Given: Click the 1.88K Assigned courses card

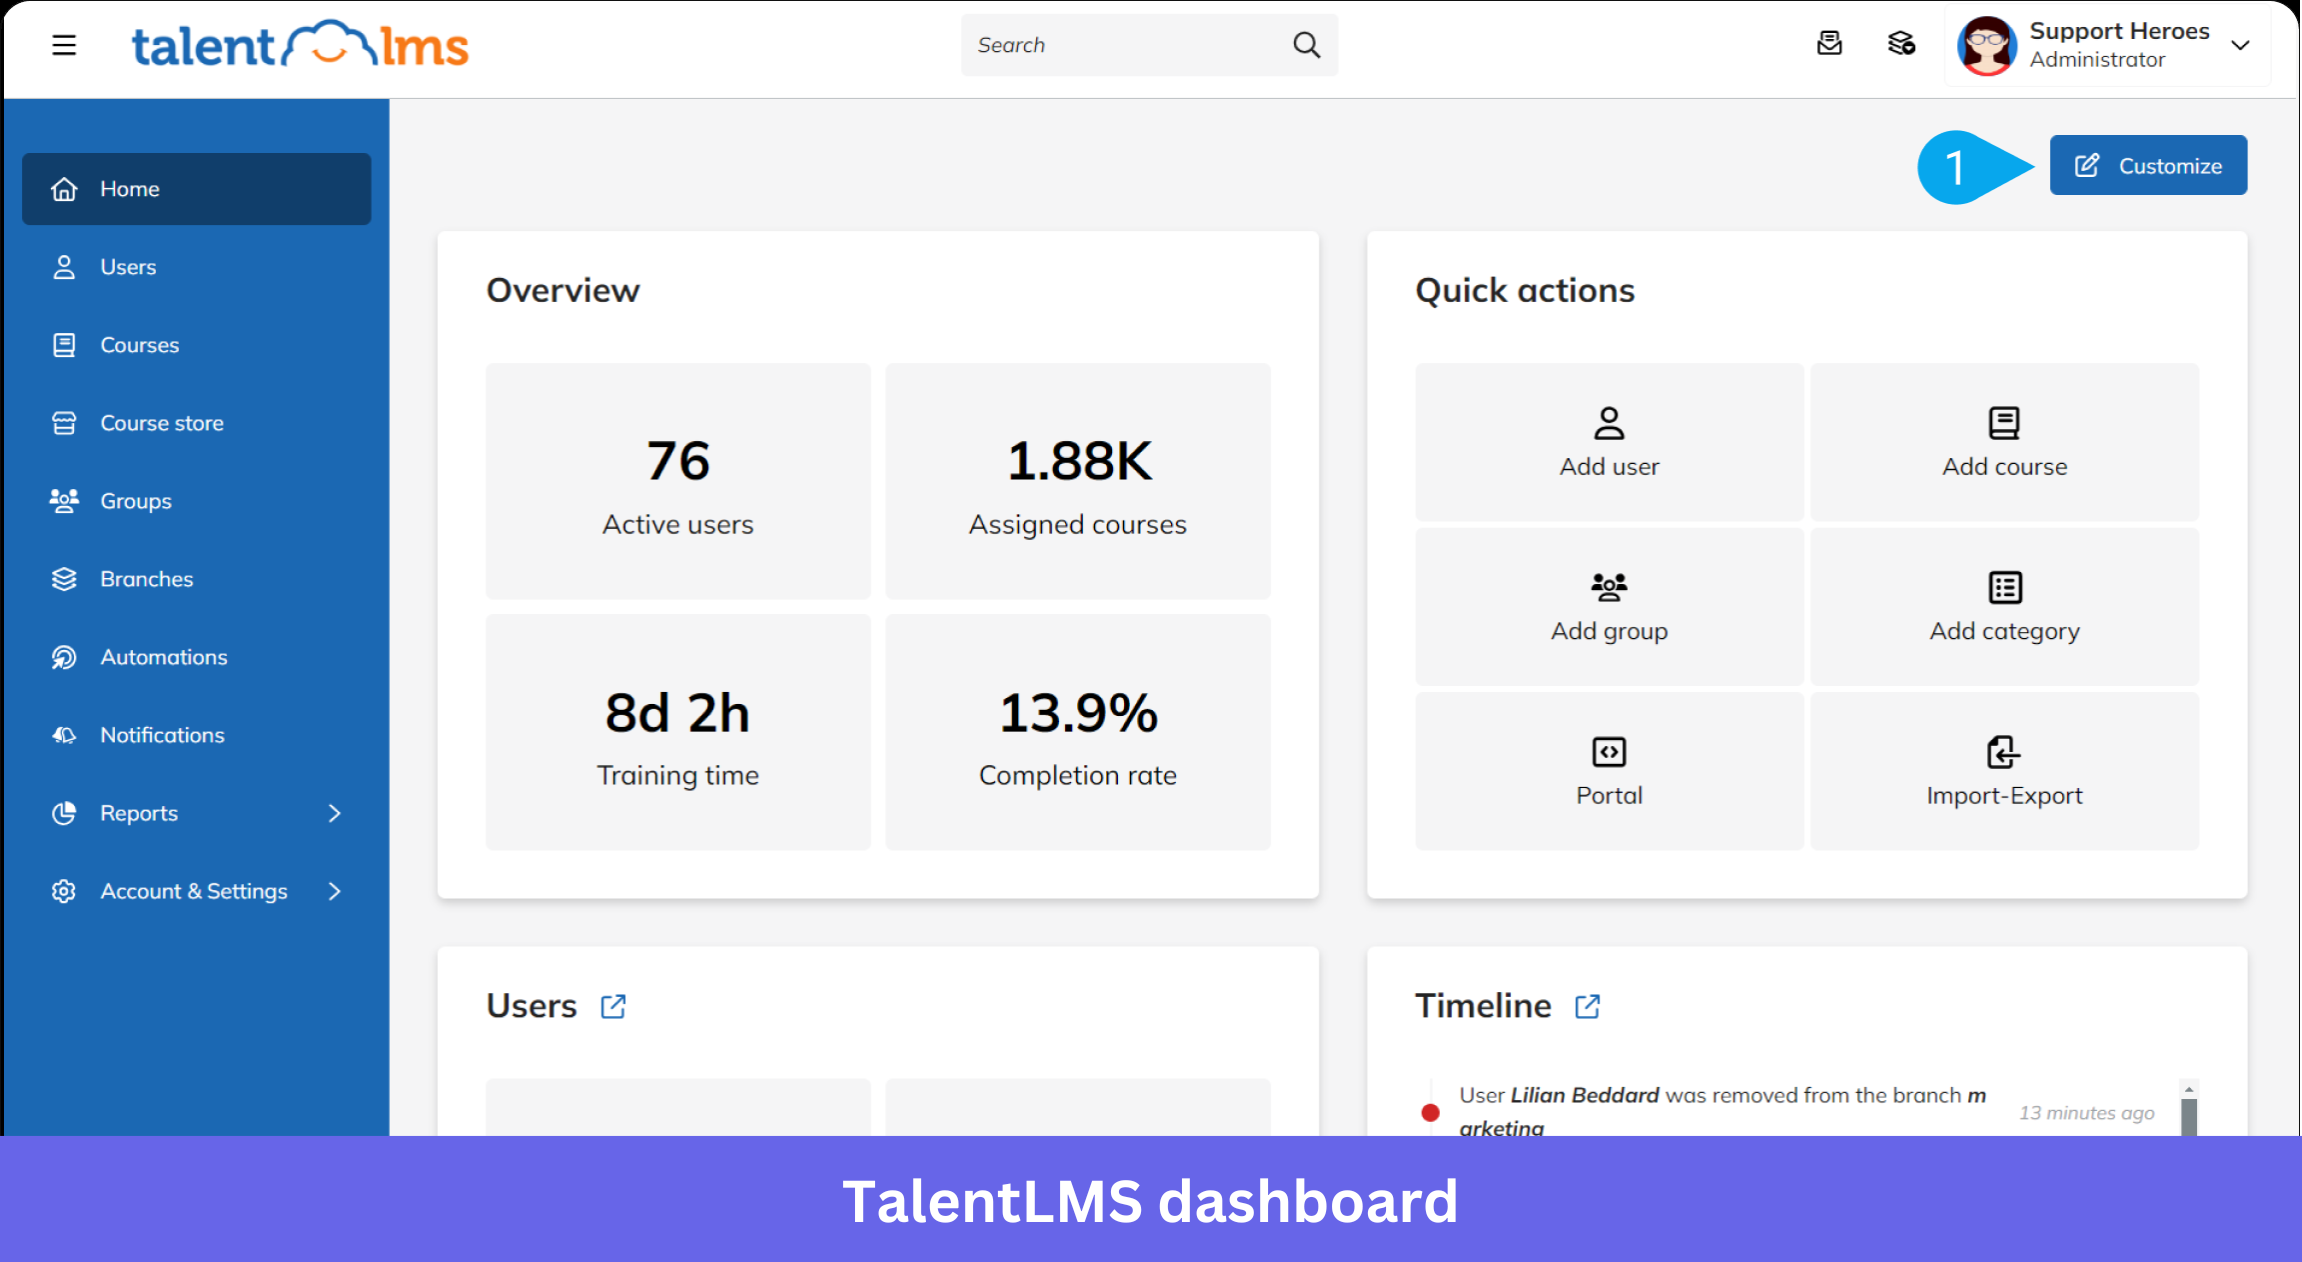Looking at the screenshot, I should 1078,481.
